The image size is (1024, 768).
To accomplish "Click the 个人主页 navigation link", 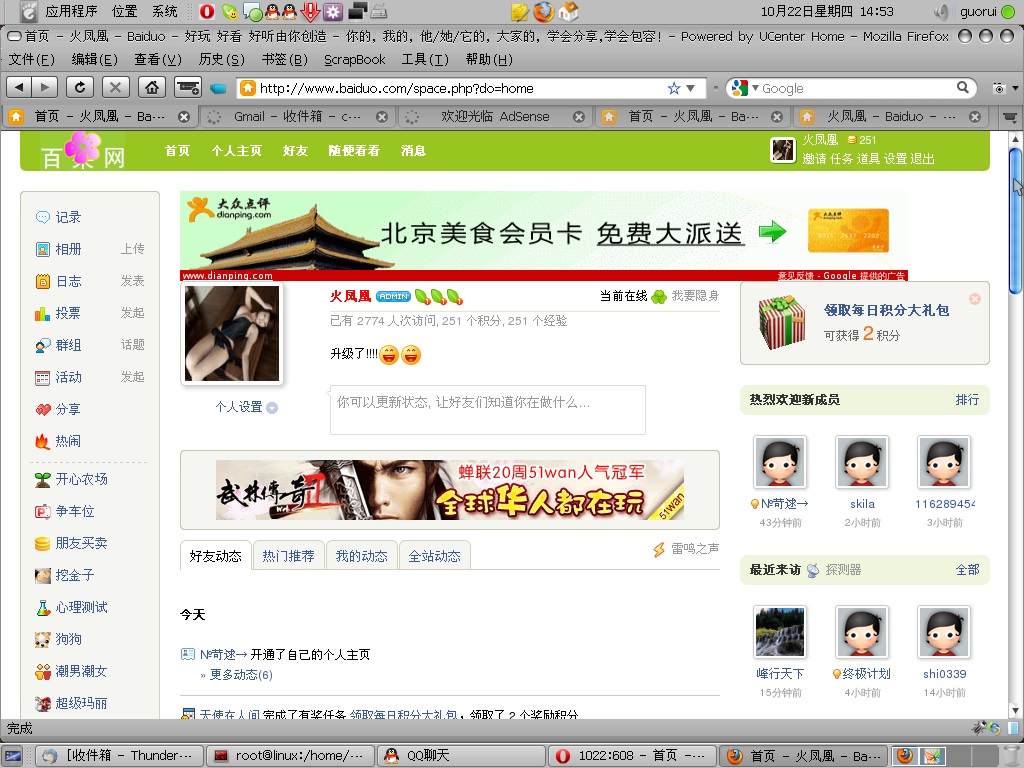I will (236, 151).
